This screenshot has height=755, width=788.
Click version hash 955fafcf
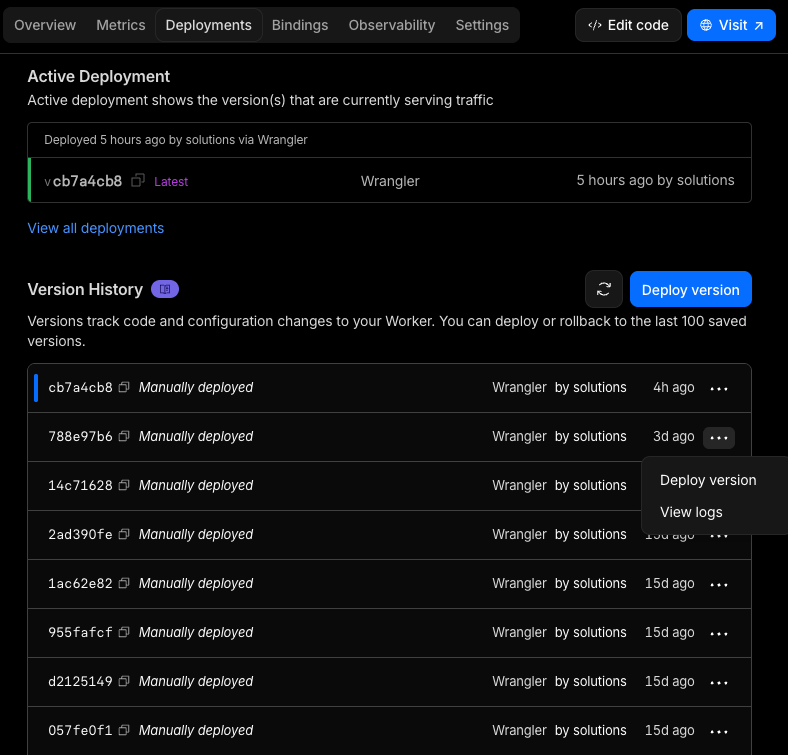point(80,632)
